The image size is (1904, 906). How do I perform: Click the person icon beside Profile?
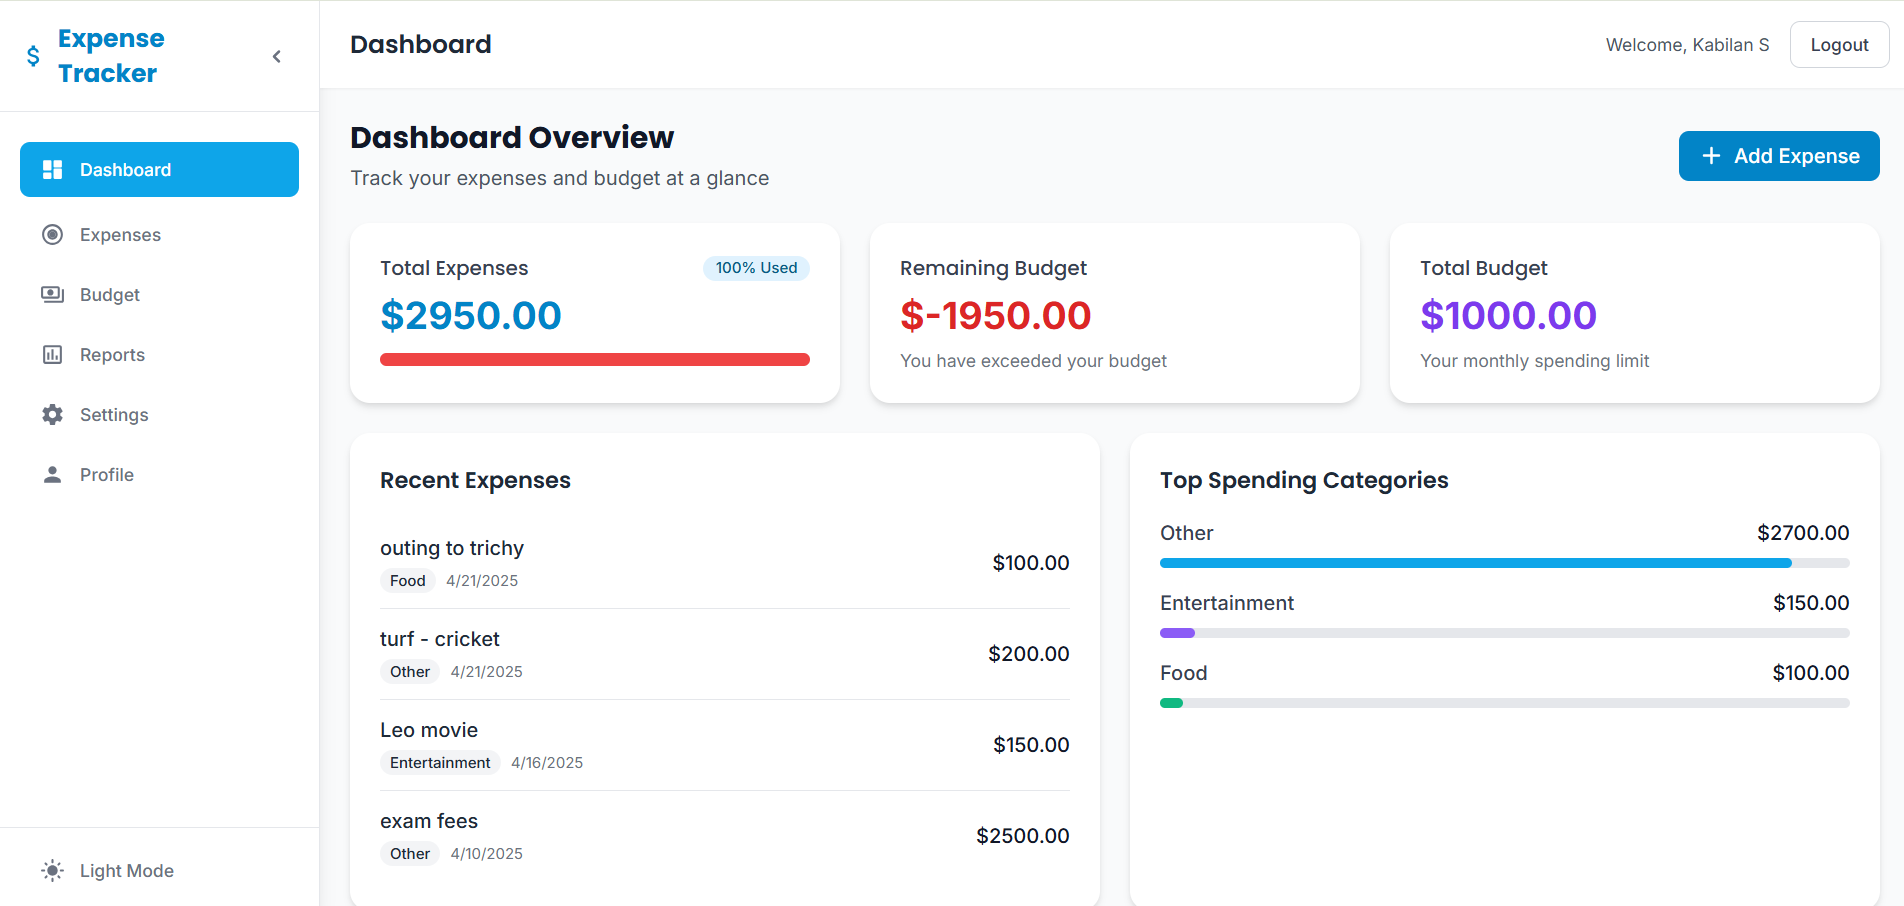[52, 474]
